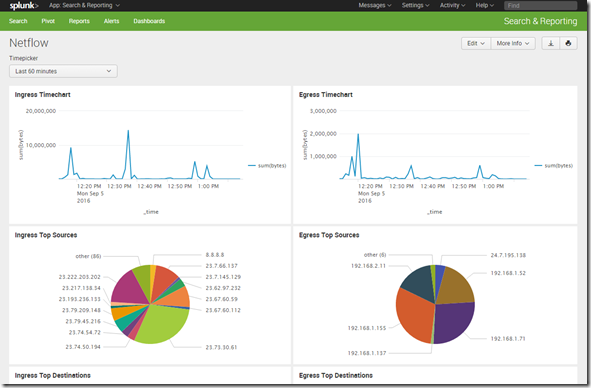The height and width of the screenshot is (388, 591).
Task: Click the 192.168.1.155 label
Action: [367, 328]
